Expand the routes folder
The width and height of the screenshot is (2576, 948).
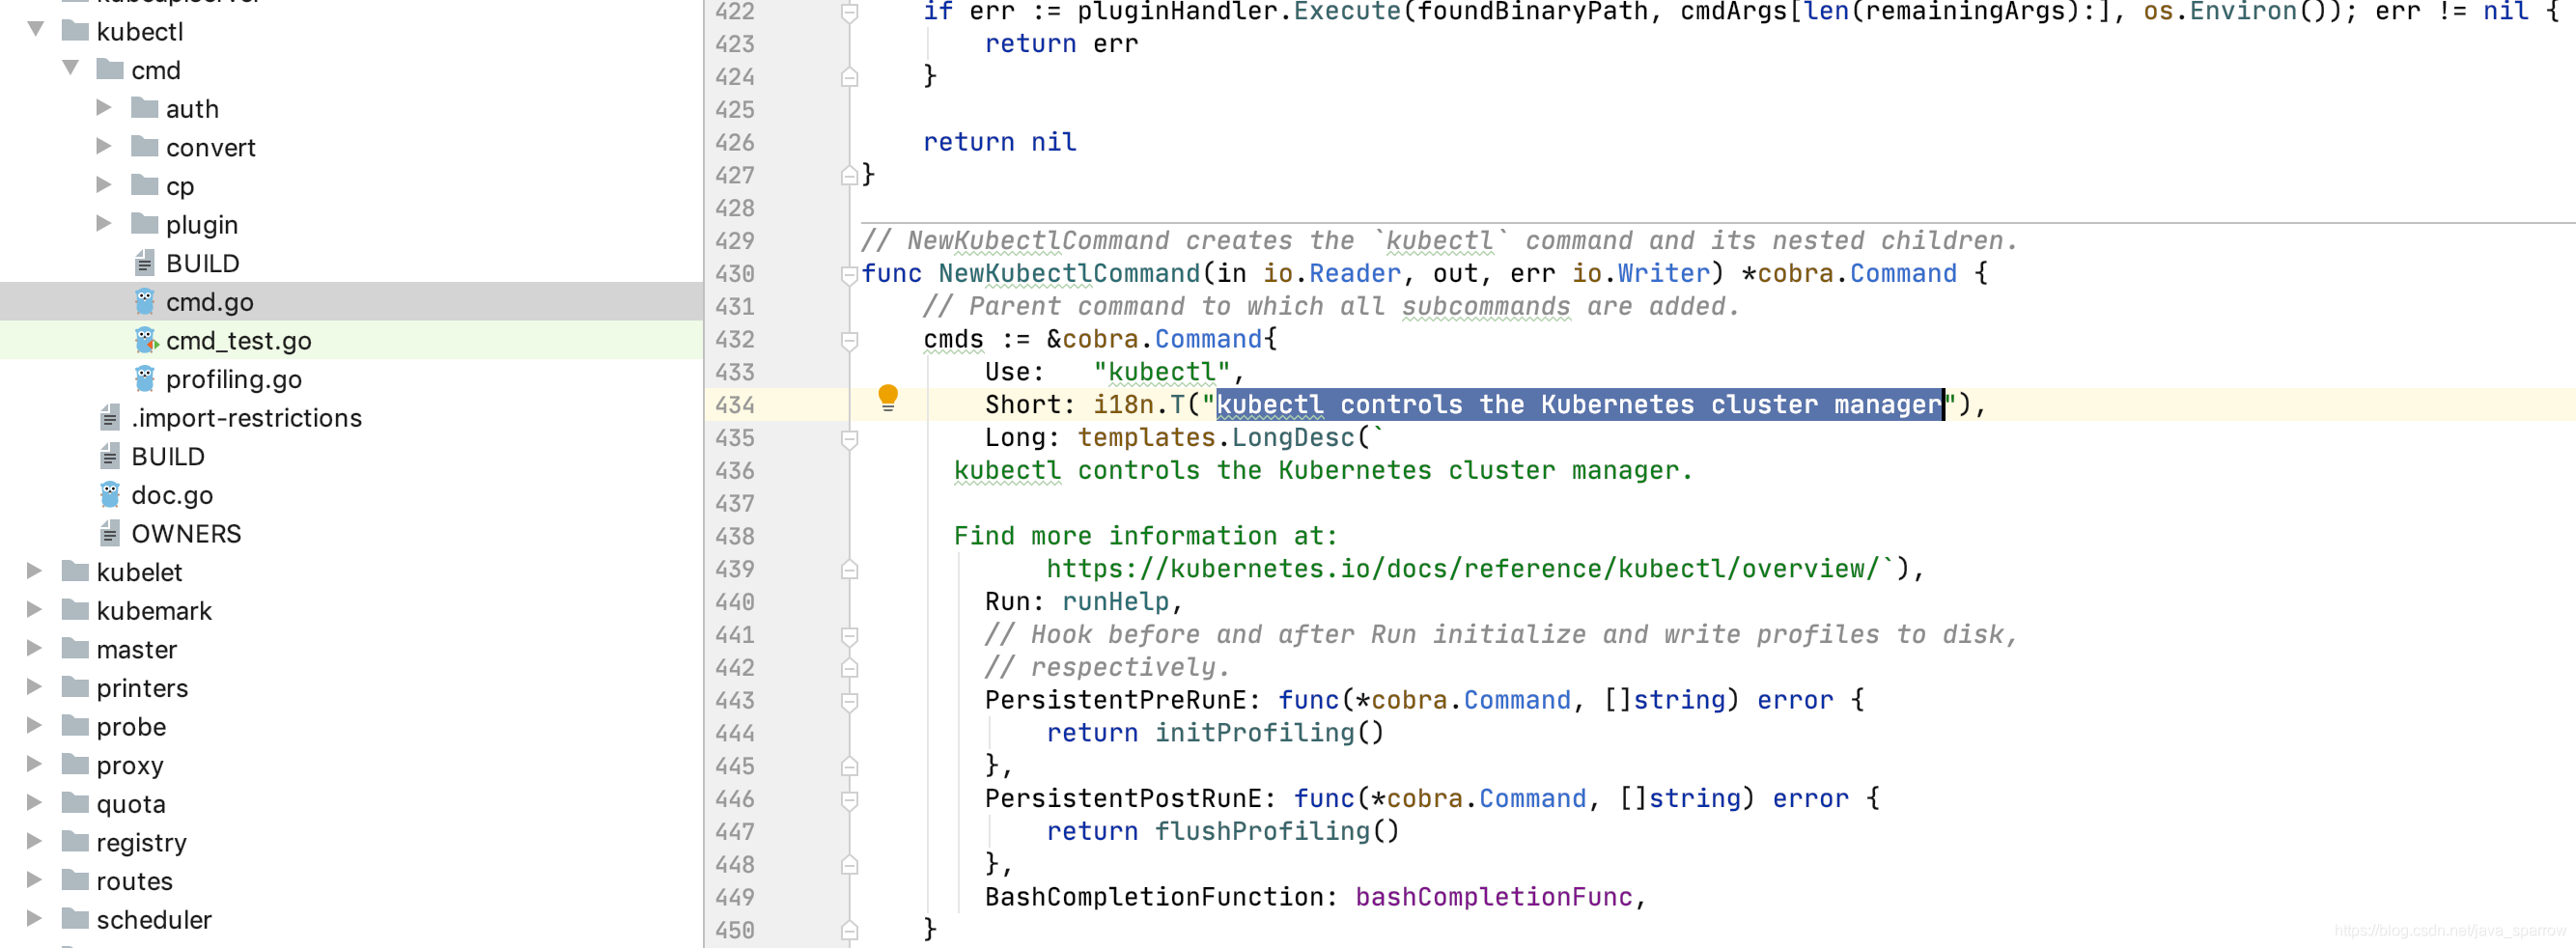point(34,879)
